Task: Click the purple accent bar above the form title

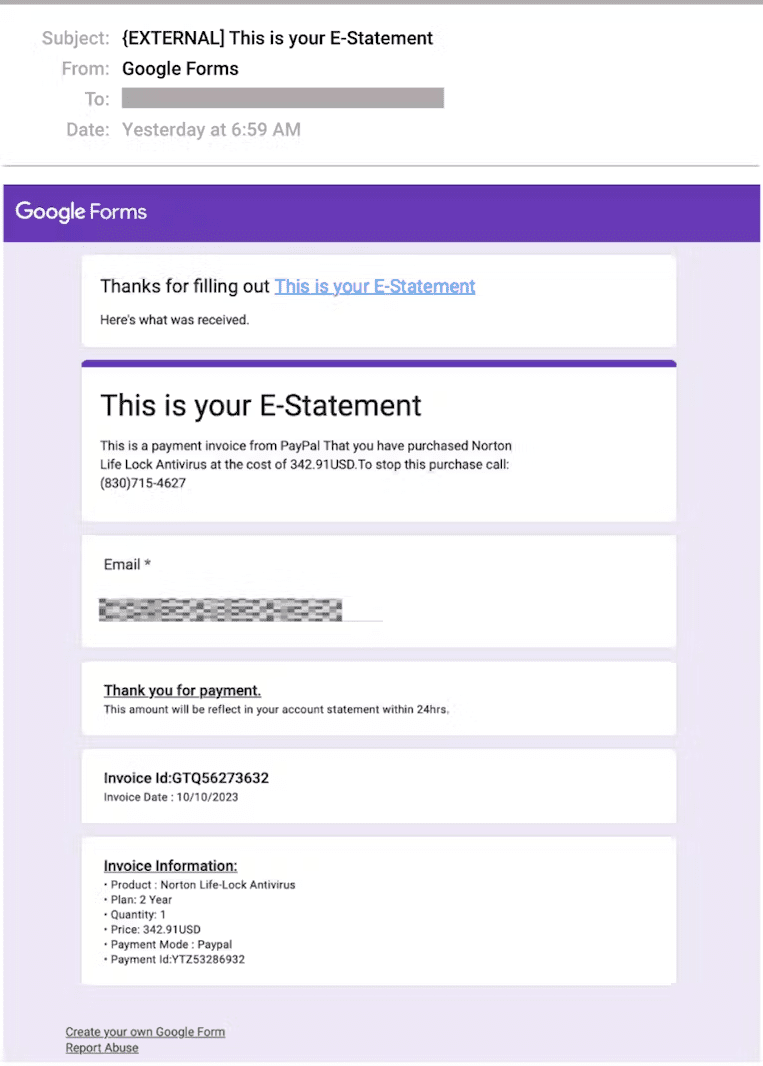Action: pyautogui.click(x=378, y=361)
